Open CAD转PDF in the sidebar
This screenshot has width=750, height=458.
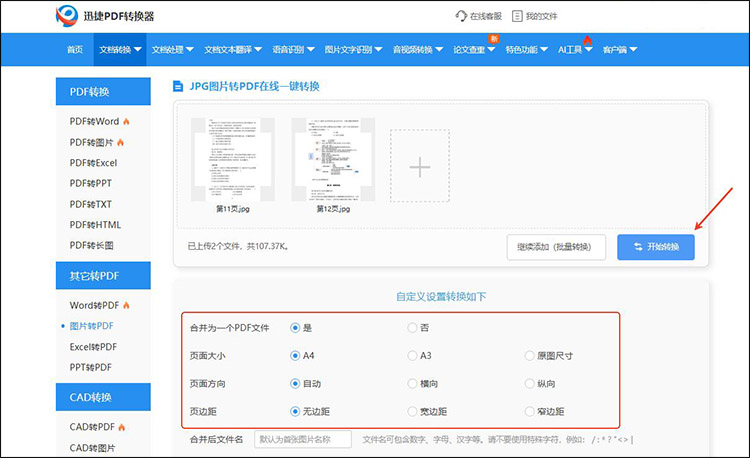[x=92, y=427]
